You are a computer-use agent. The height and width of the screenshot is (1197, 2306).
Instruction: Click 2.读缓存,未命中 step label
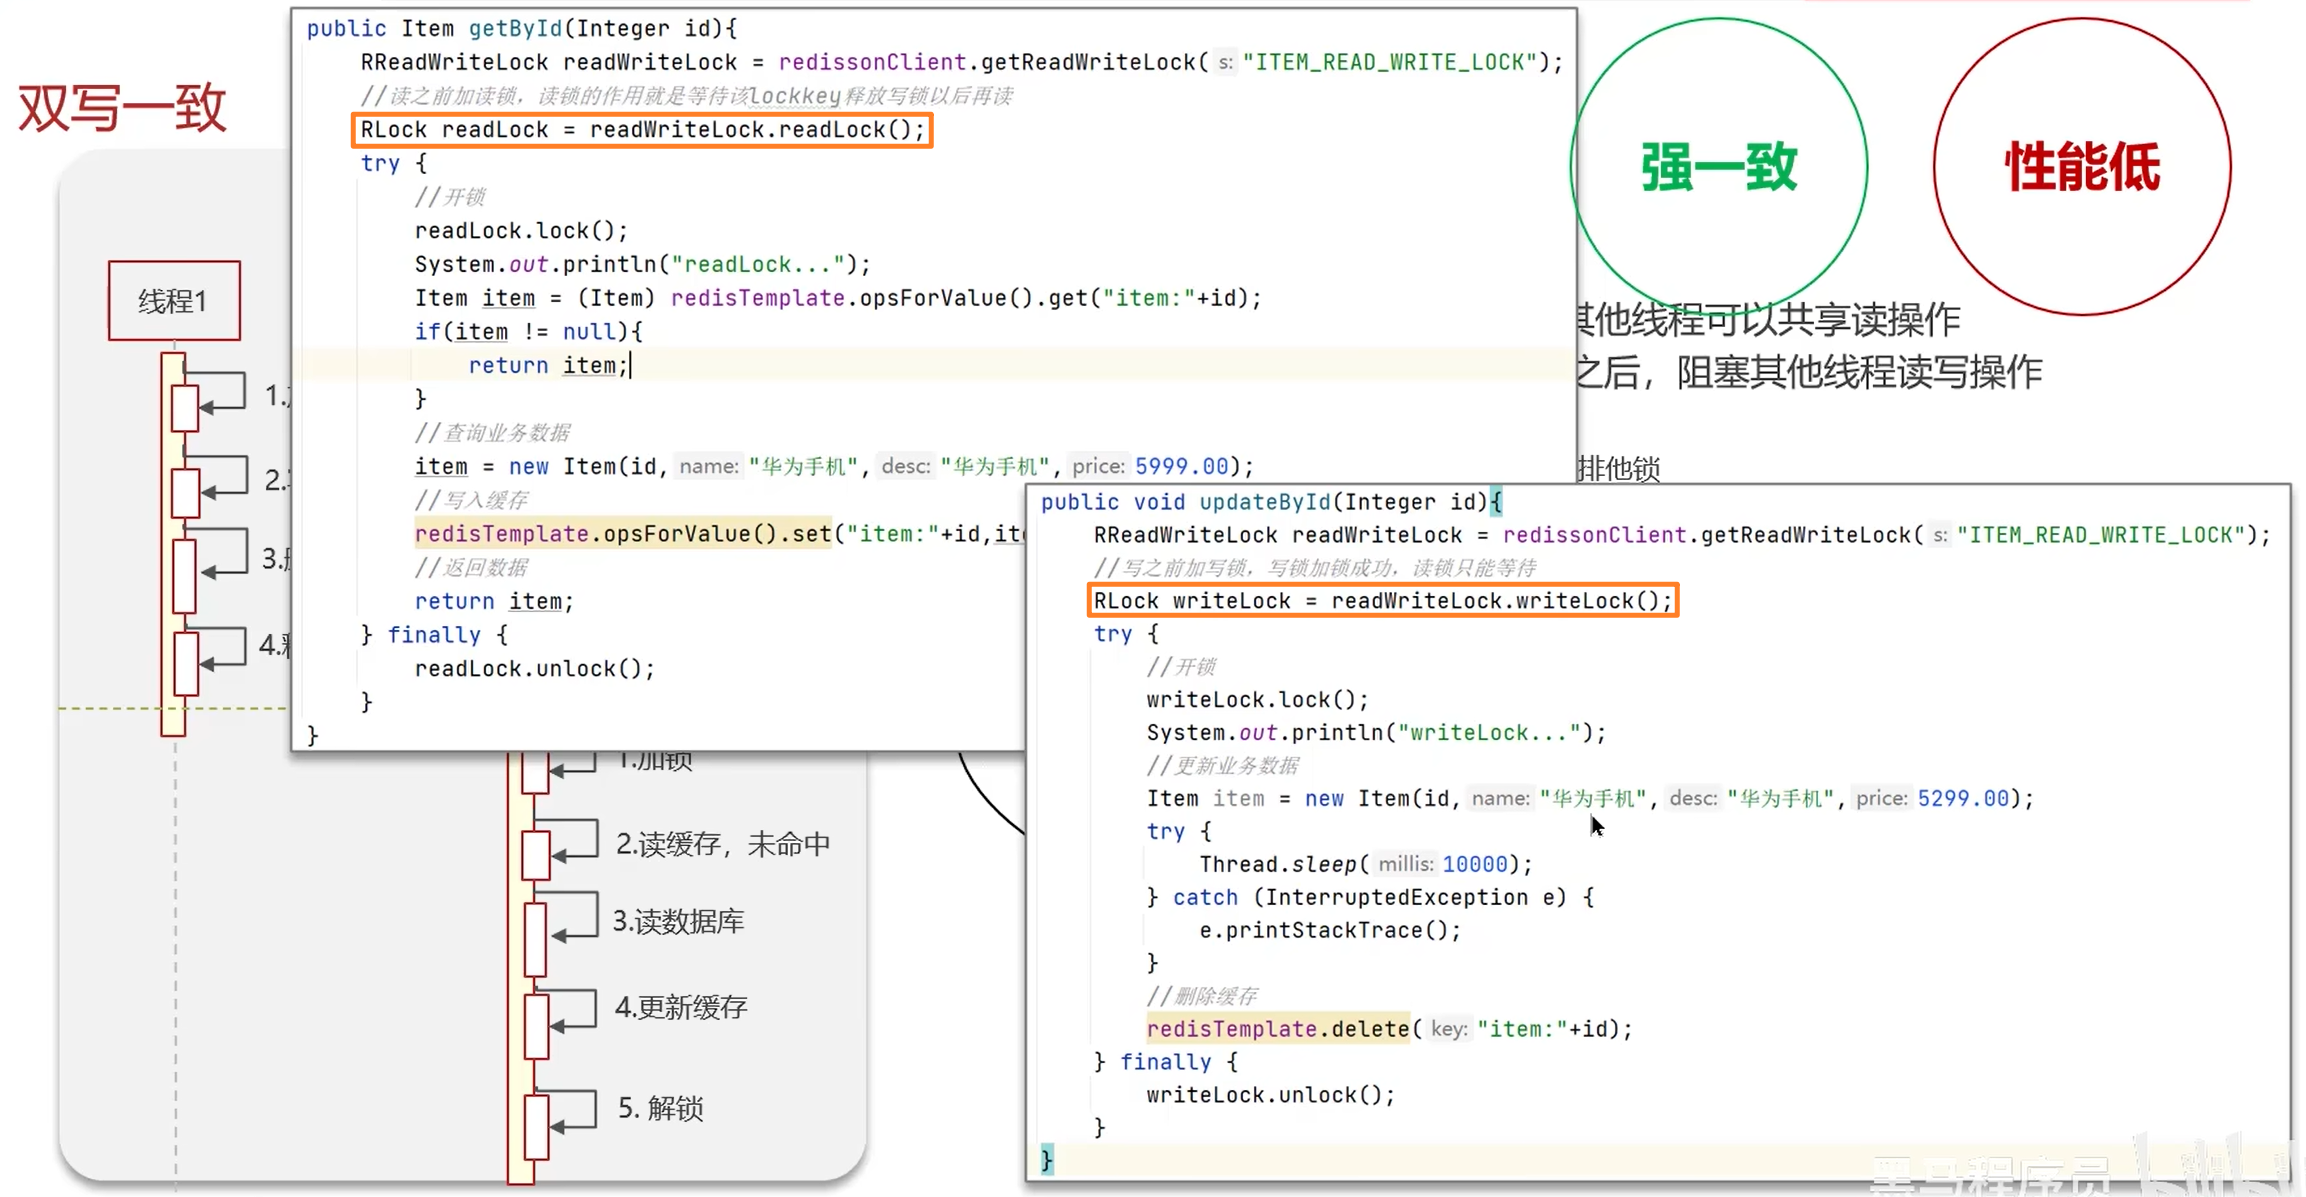[722, 844]
